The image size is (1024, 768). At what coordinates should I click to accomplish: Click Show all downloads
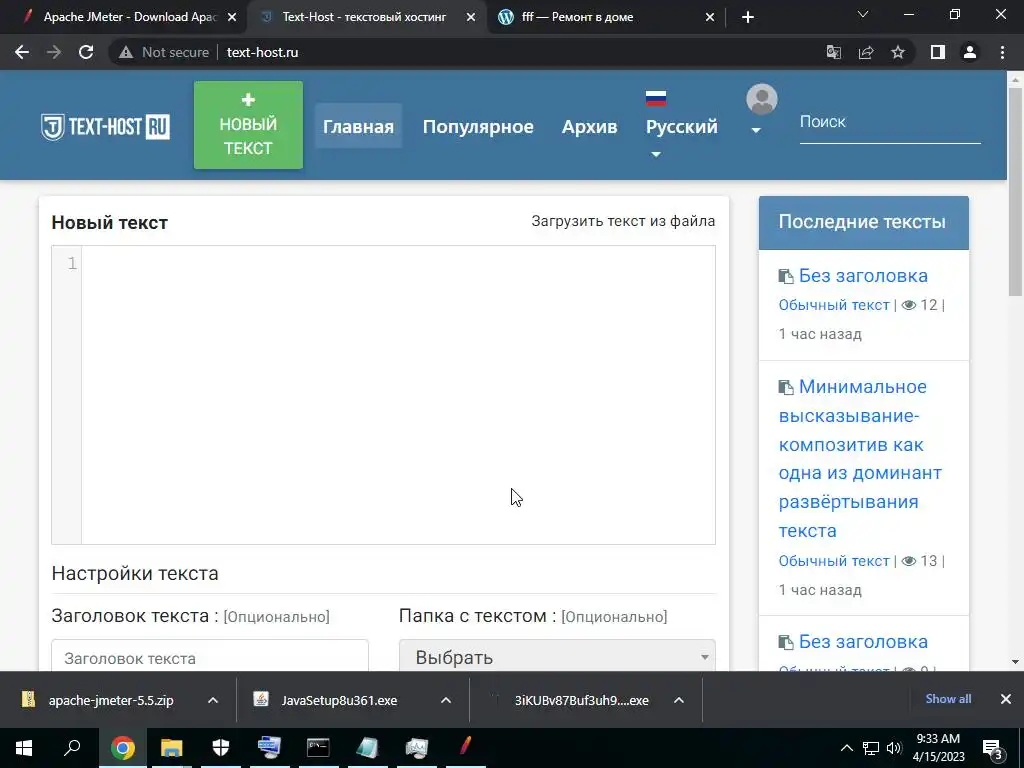(x=948, y=699)
